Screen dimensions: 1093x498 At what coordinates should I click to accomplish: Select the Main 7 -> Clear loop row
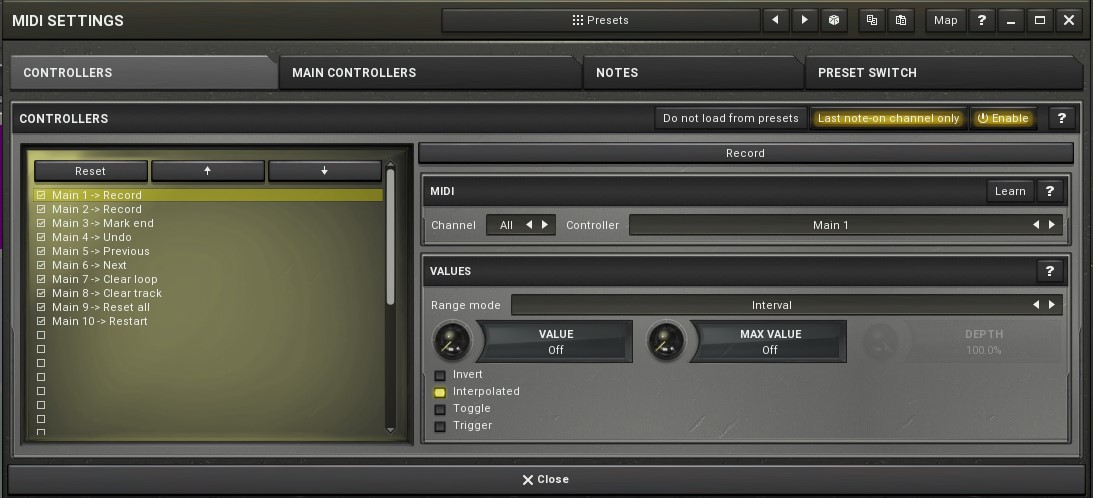208,279
